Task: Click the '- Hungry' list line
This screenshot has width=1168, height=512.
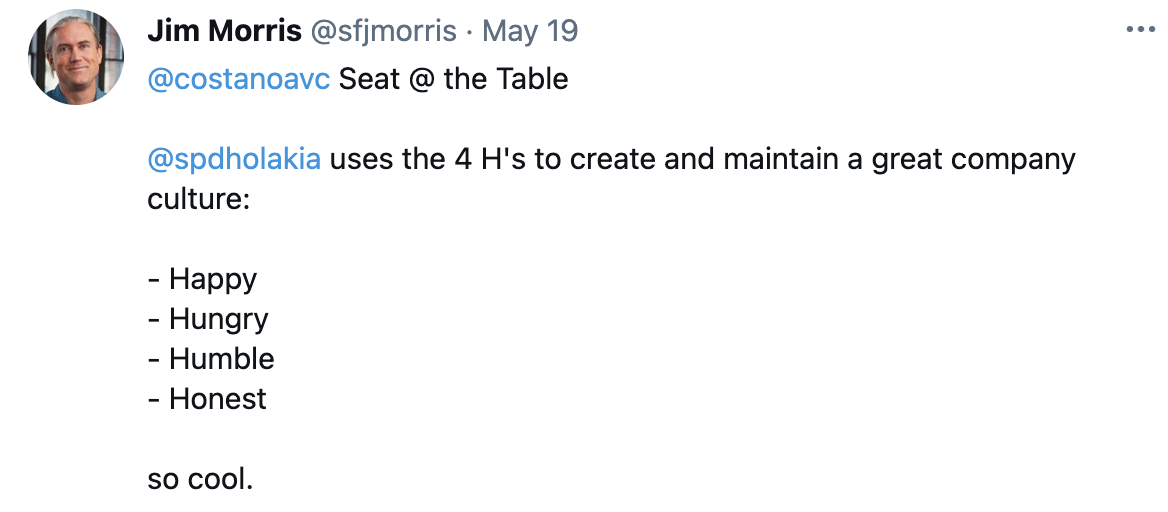Action: pyautogui.click(x=208, y=320)
